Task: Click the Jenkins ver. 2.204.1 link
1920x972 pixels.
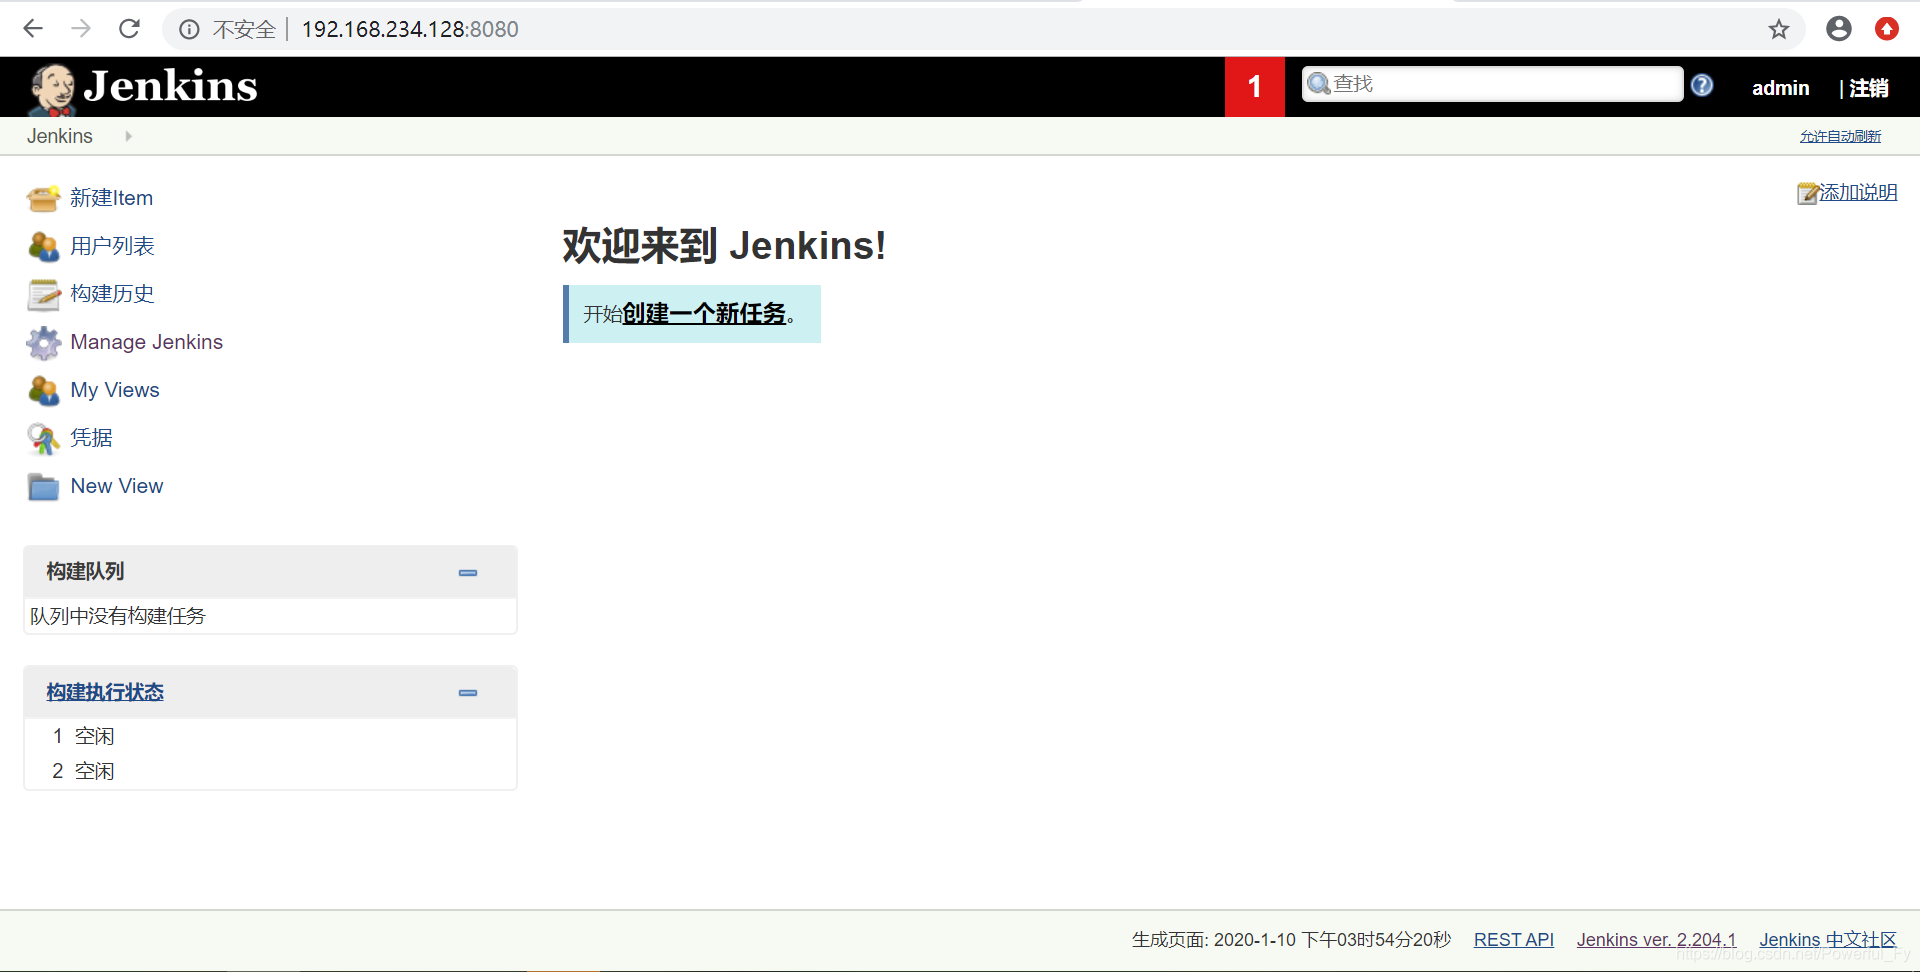Action: click(1656, 940)
